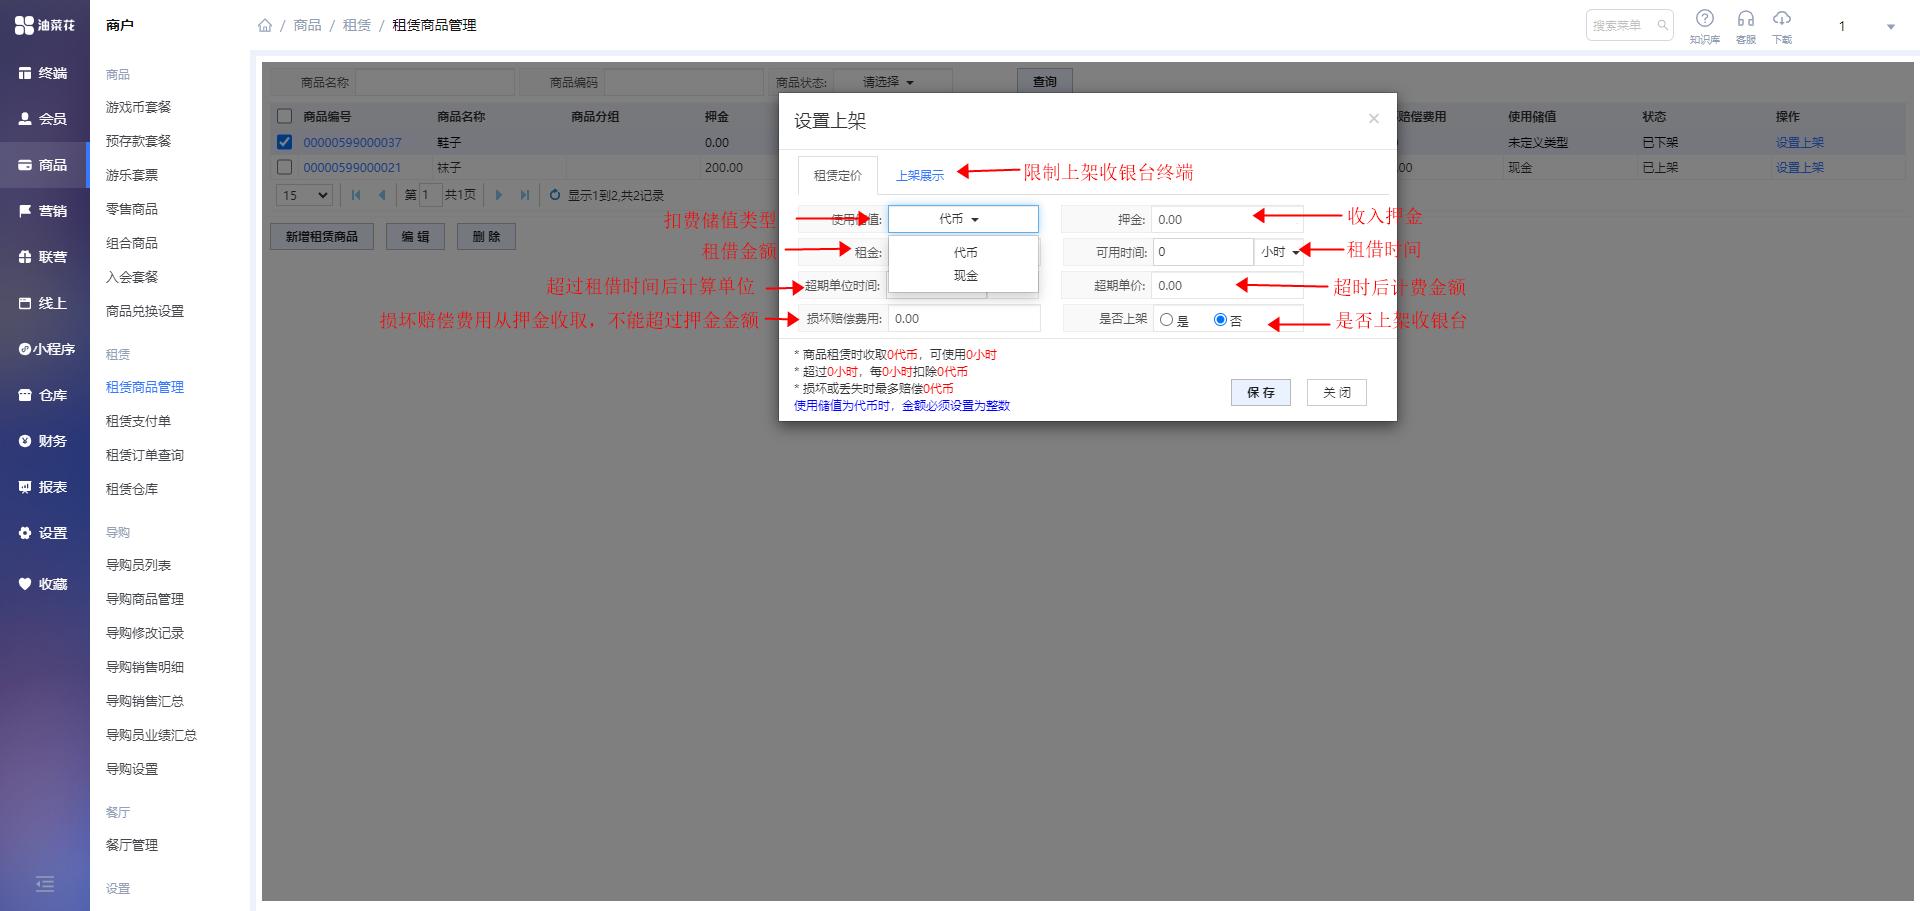This screenshot has height=911, width=1920.
Task: Go to last page of the table
Action: (x=524, y=195)
